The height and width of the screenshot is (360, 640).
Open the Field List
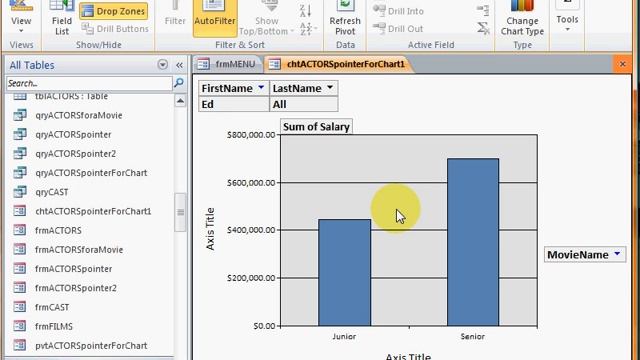point(62,18)
